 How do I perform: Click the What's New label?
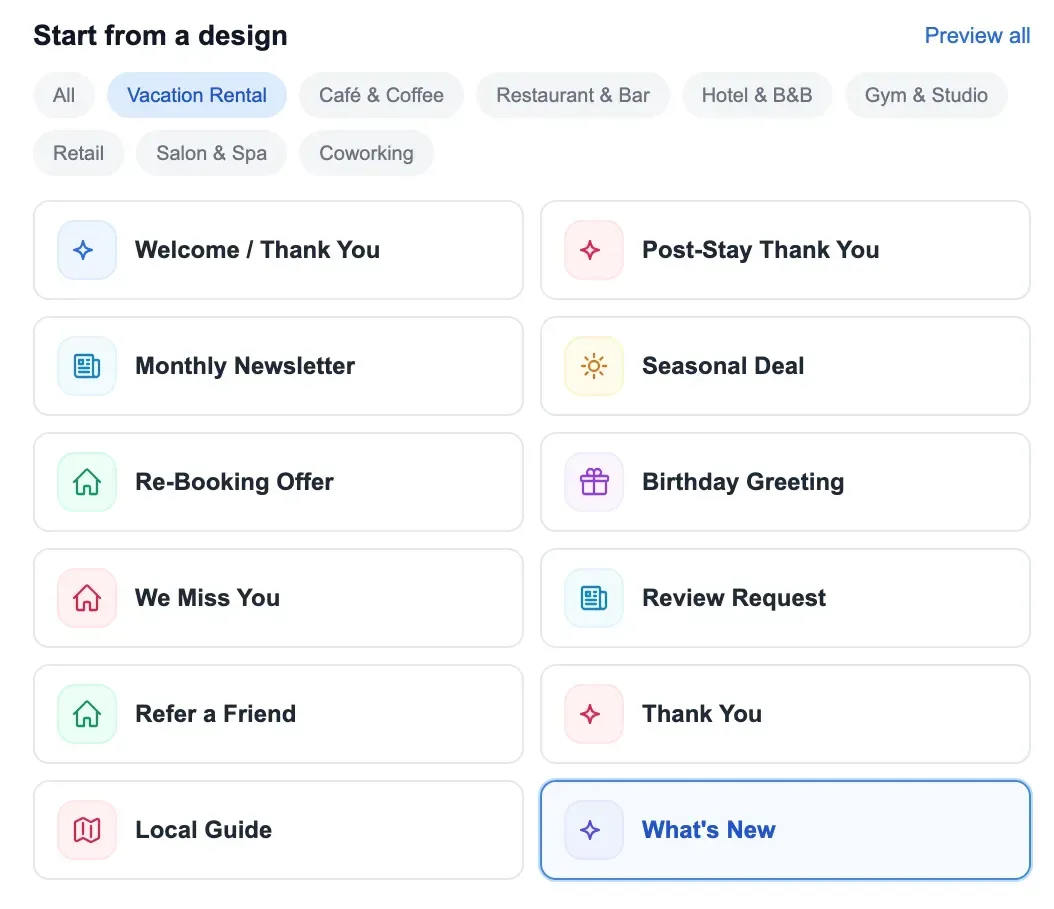[708, 830]
